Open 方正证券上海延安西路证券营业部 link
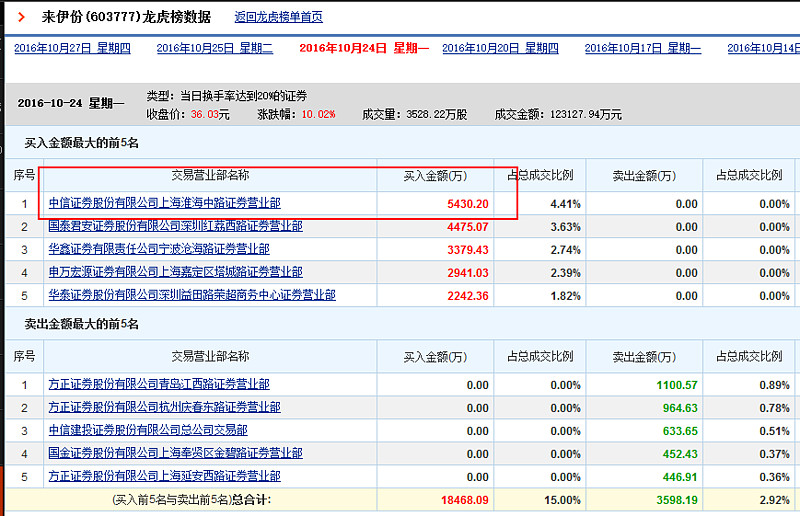Image resolution: width=800 pixels, height=516 pixels. (165, 476)
